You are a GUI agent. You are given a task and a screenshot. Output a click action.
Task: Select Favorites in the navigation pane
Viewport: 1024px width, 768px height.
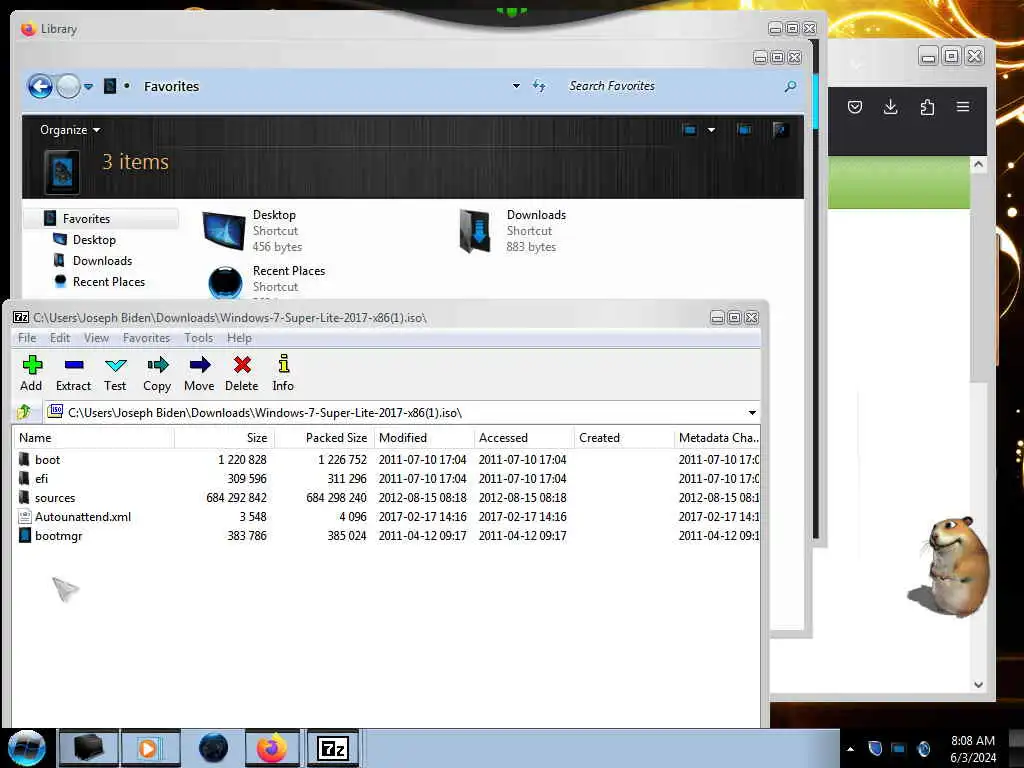[x=101, y=219]
